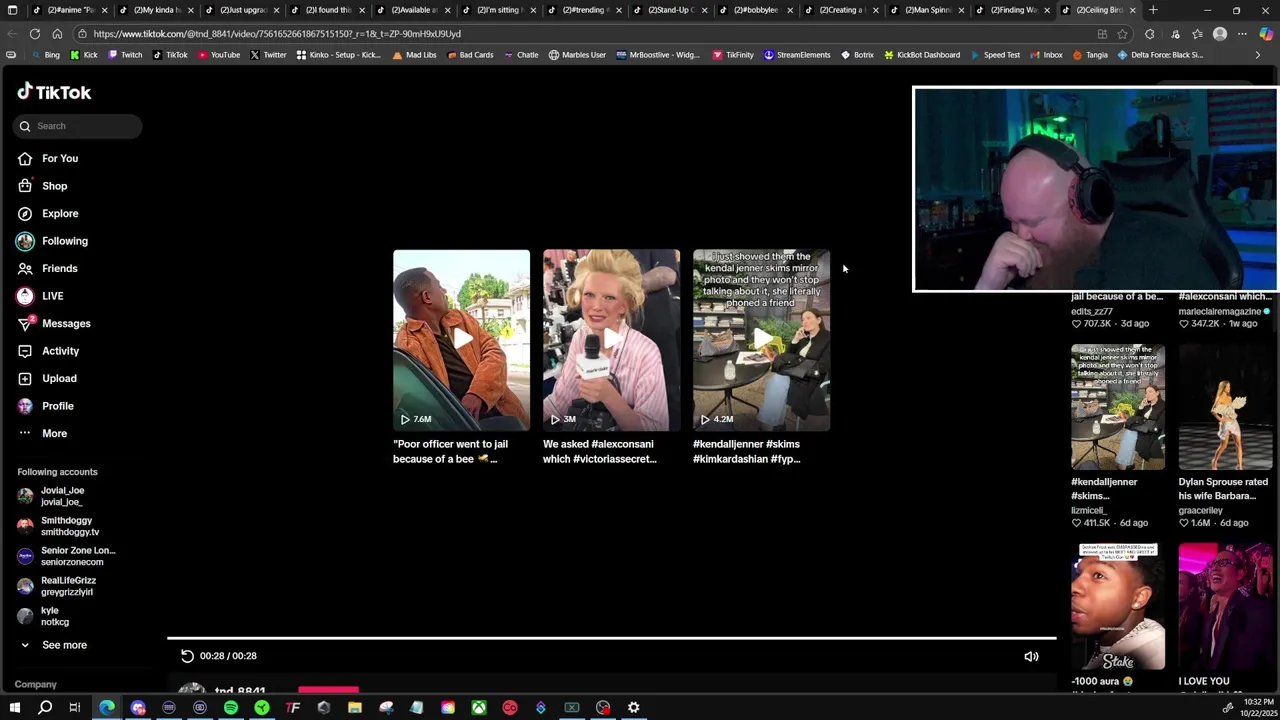Close the Ceiling Bird tab

[1132, 10]
